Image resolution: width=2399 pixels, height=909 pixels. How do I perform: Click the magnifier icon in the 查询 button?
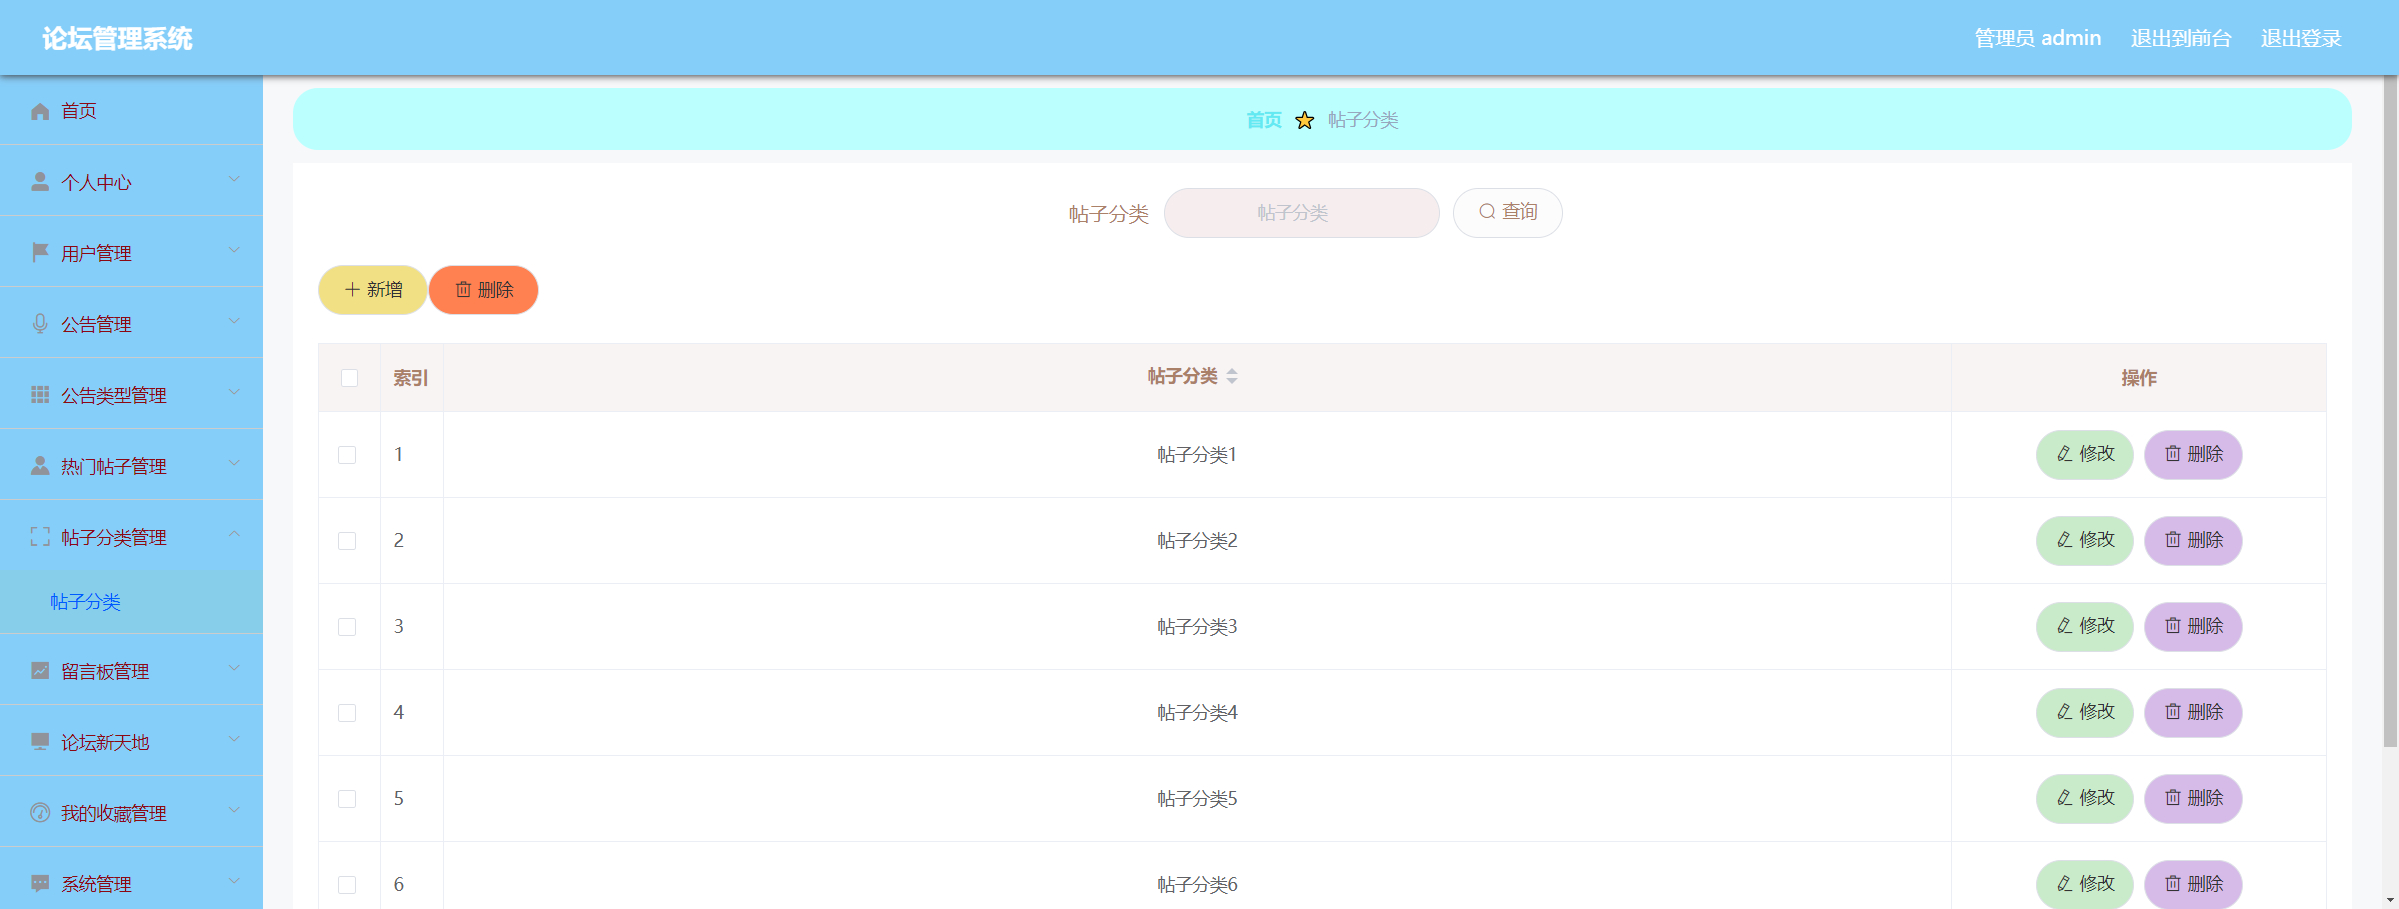point(1487,212)
